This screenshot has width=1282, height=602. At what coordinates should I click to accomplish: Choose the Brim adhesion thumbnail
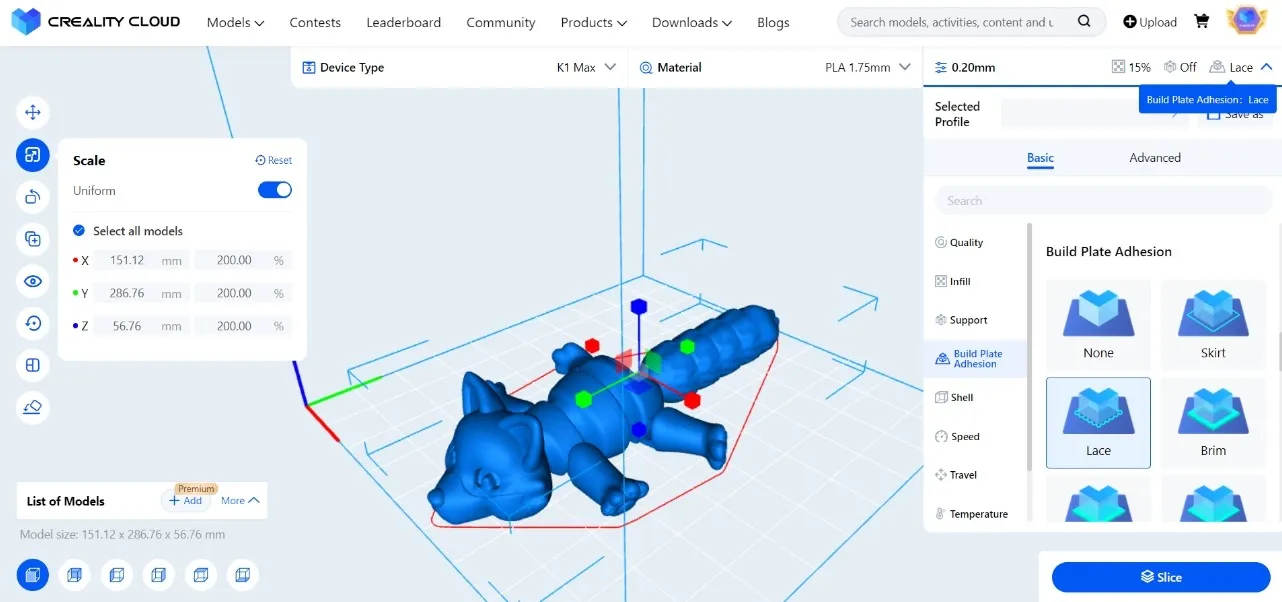point(1212,422)
